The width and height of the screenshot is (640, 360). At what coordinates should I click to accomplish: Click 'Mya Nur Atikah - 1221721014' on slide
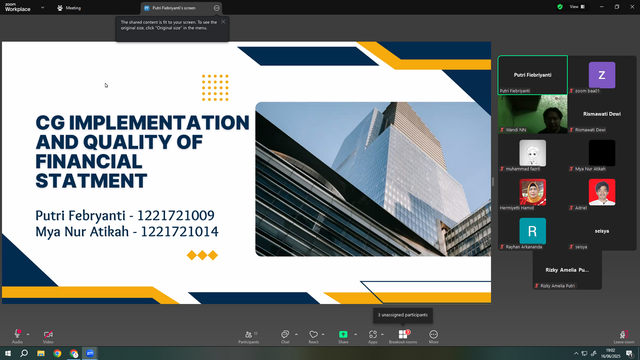point(127,232)
